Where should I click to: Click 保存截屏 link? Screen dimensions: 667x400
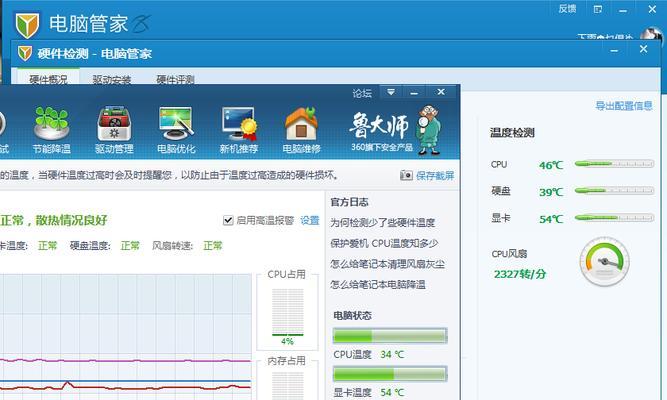(435, 175)
